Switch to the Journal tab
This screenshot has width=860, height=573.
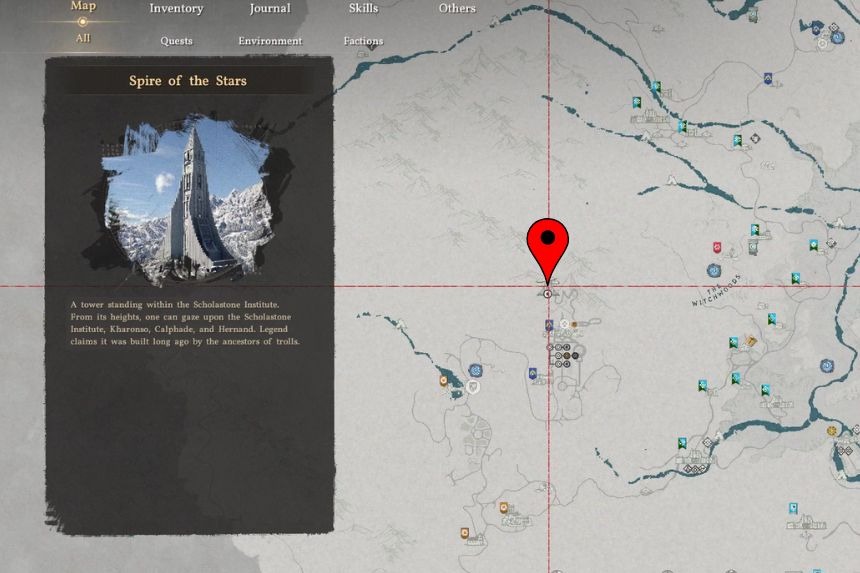270,9
